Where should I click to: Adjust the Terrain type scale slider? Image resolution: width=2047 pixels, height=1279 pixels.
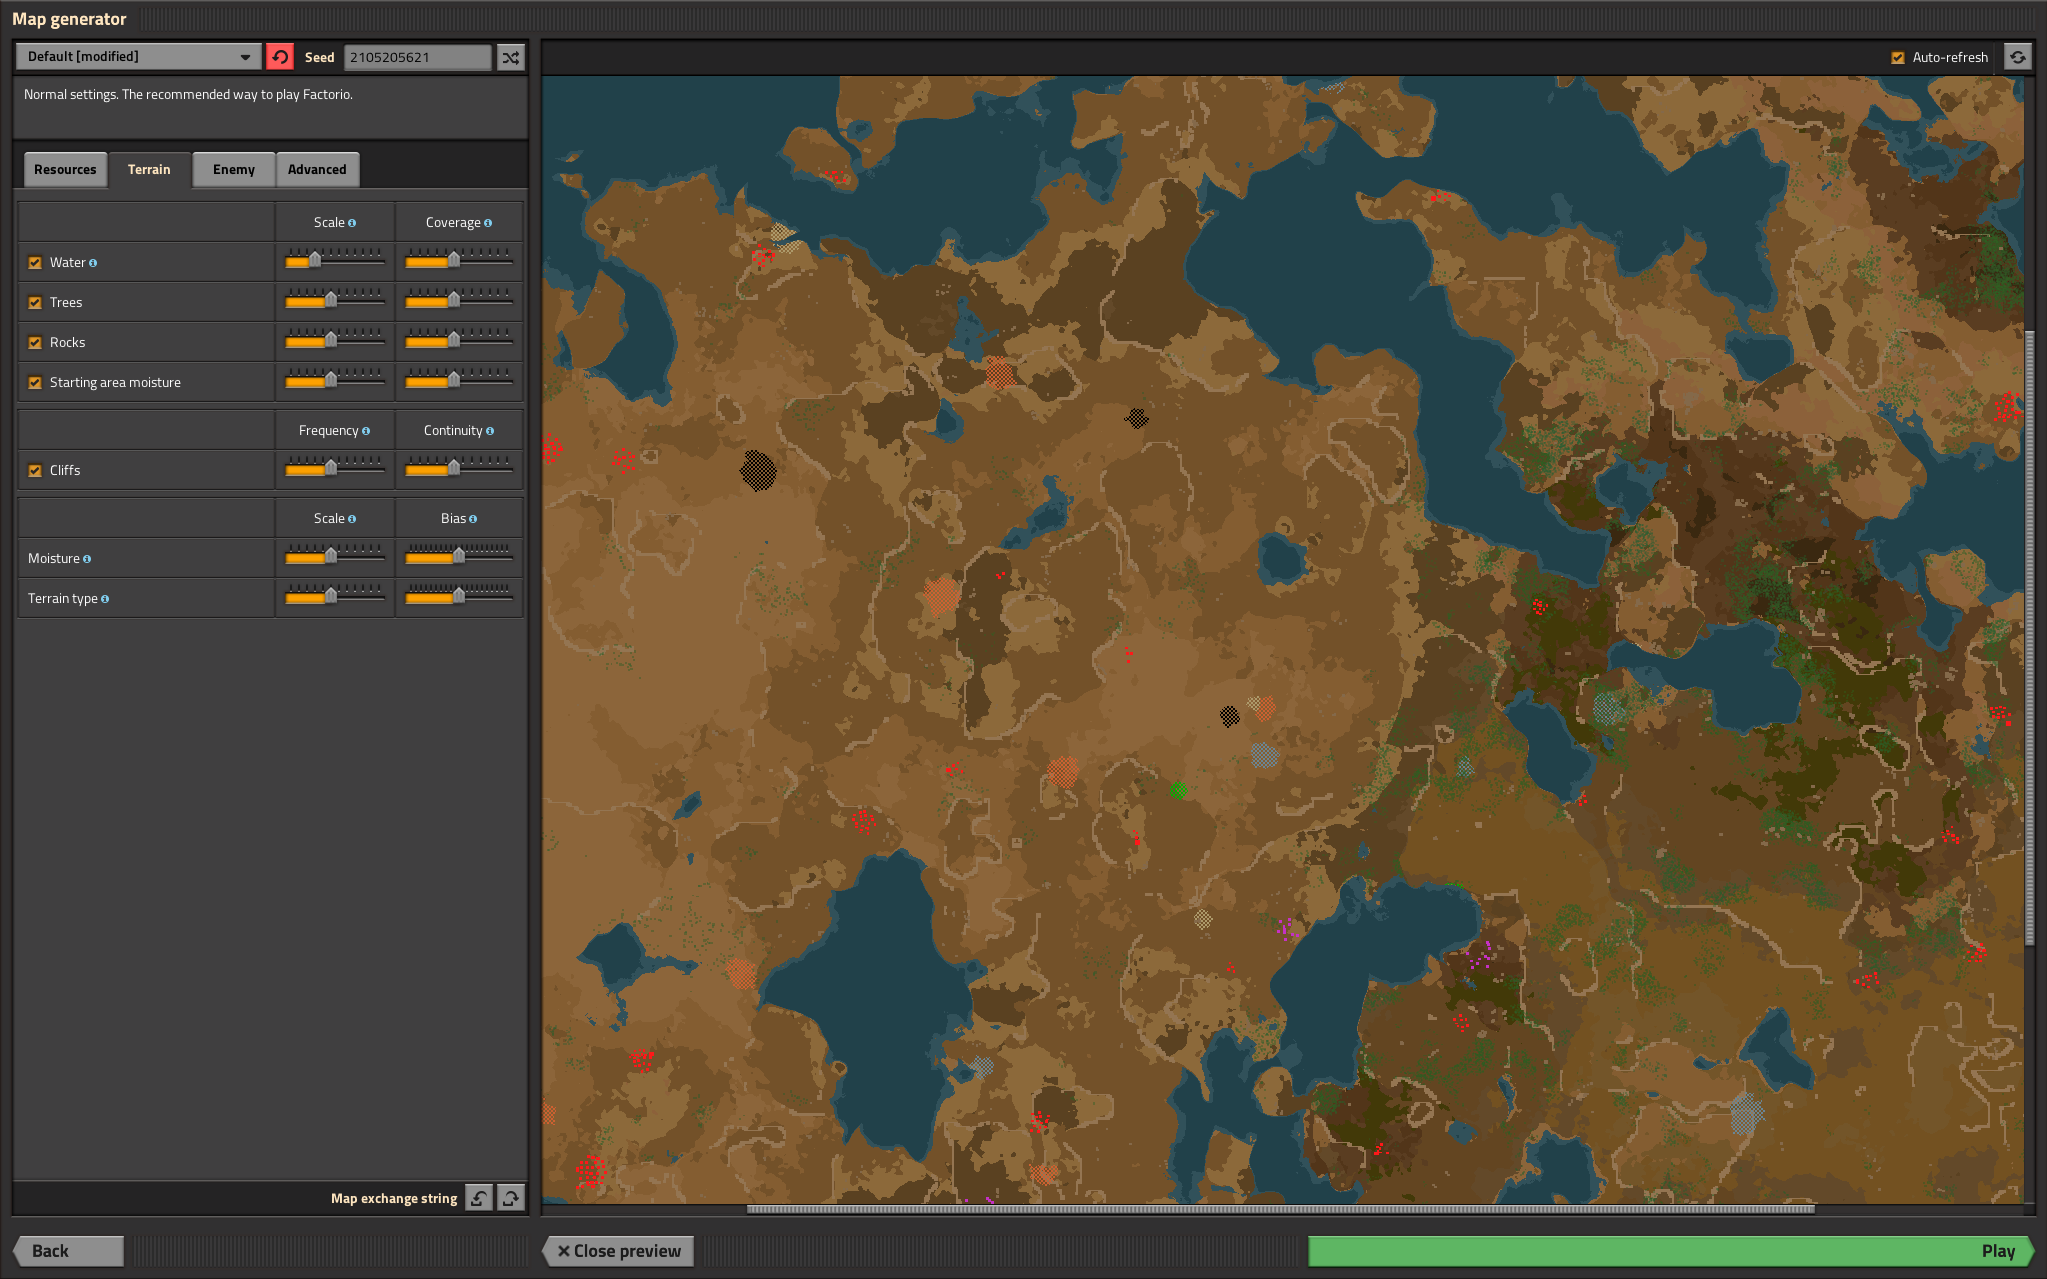335,596
